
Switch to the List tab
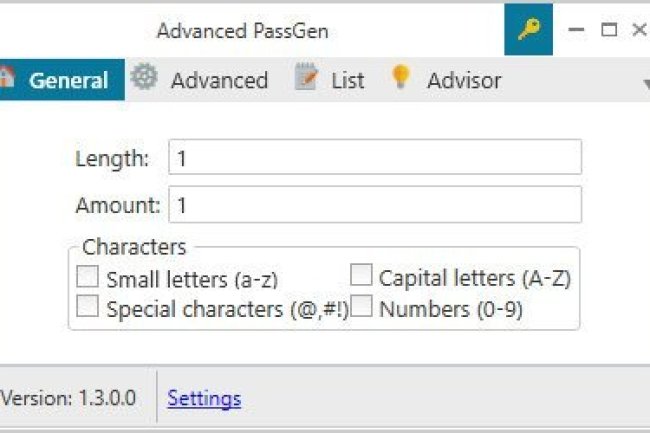(347, 81)
